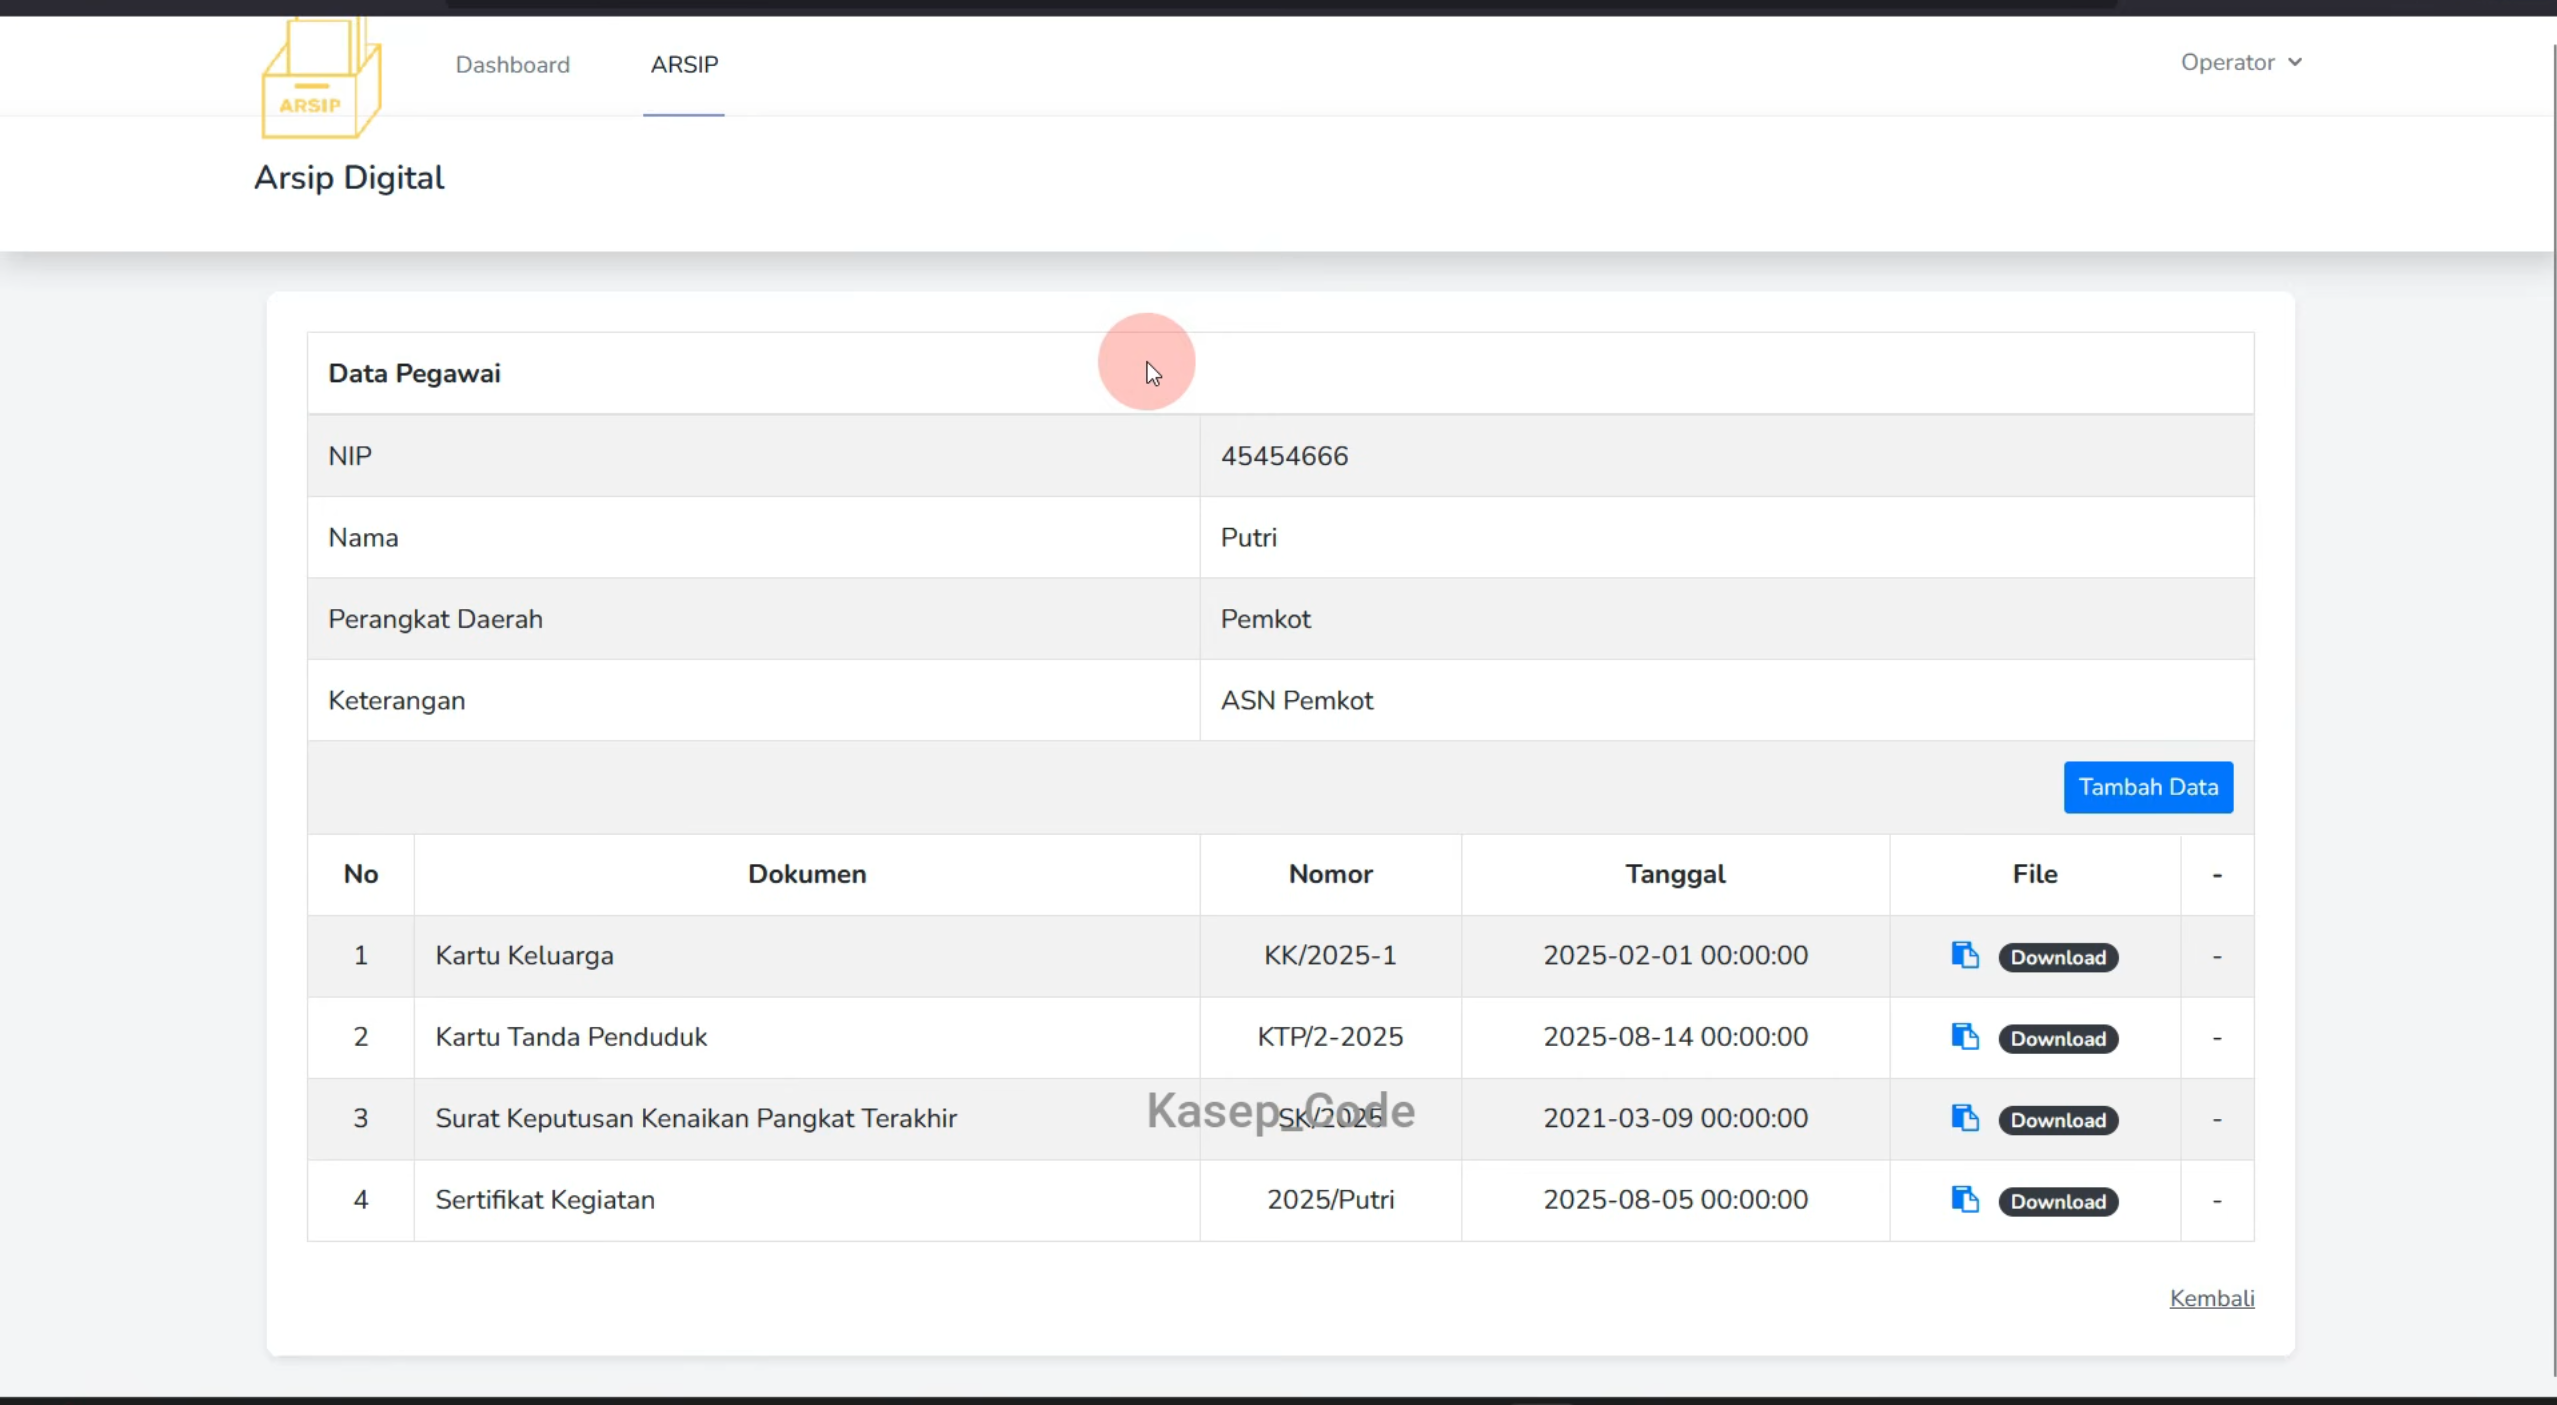This screenshot has width=2557, height=1405.
Task: Click the ARSIP box logo
Action: click(x=321, y=78)
